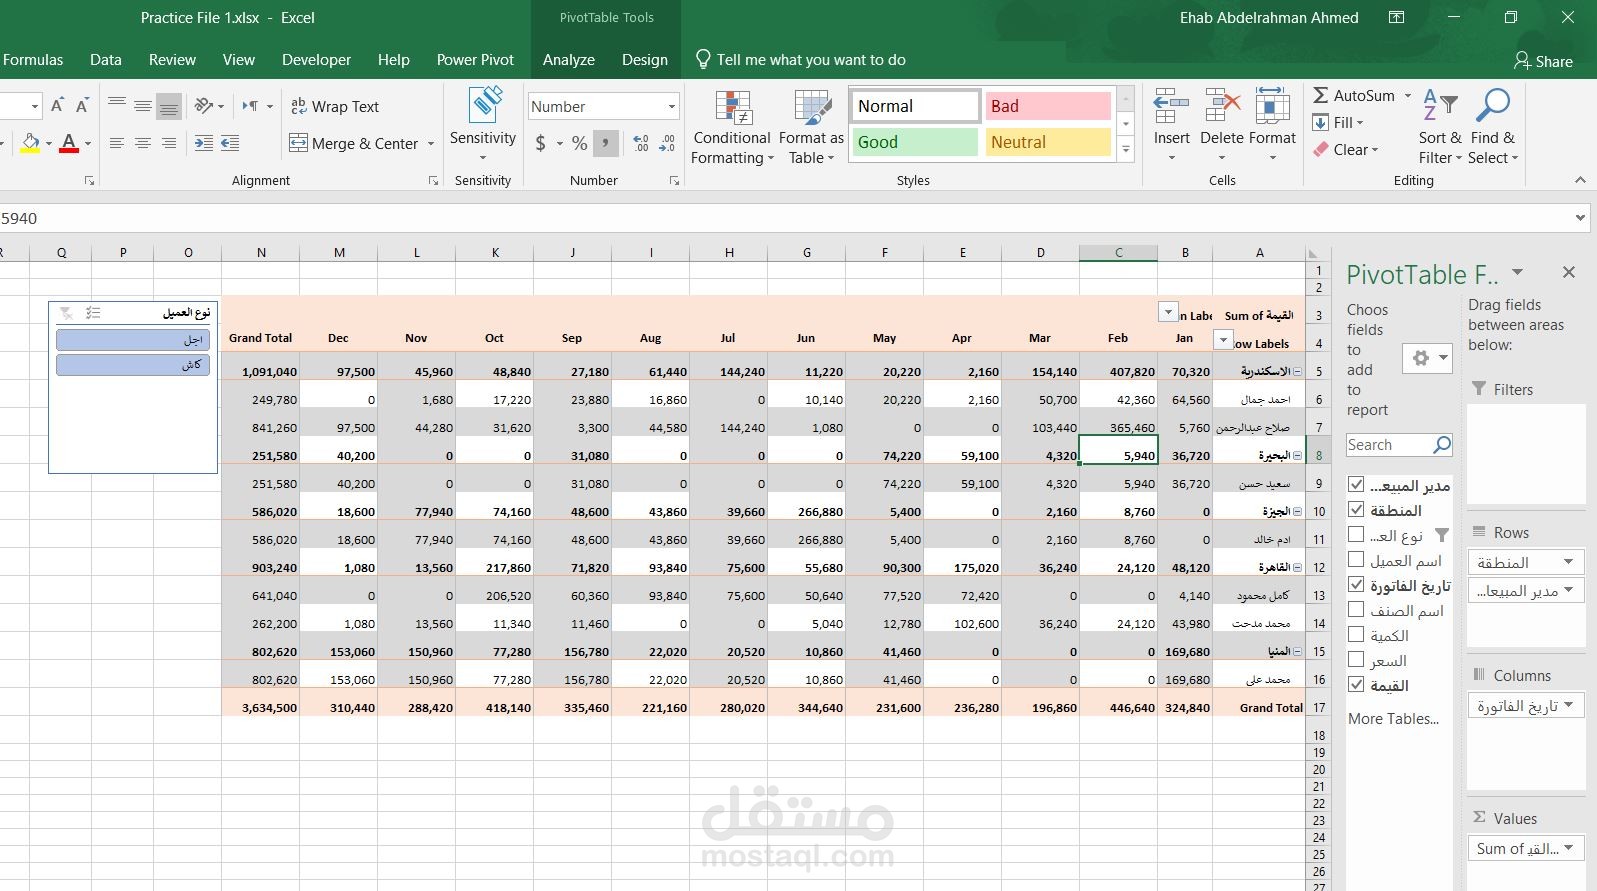The width and height of the screenshot is (1597, 891).
Task: Open the Data tab
Action: tap(106, 60)
